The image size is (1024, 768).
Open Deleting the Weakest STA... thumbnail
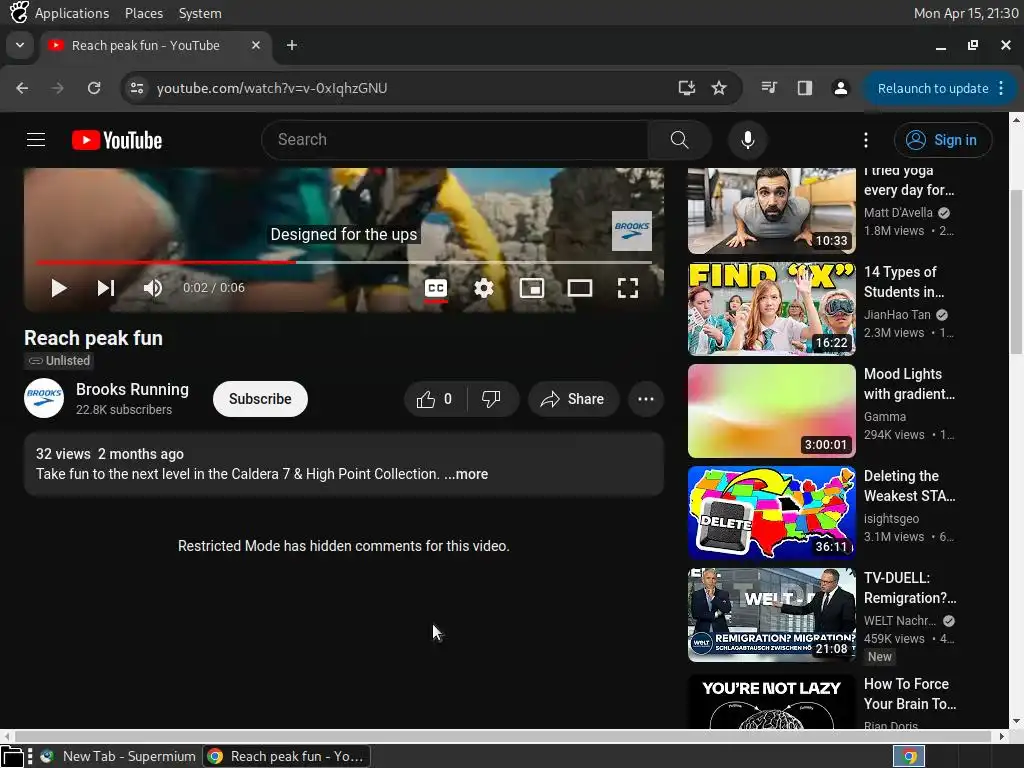tap(771, 513)
